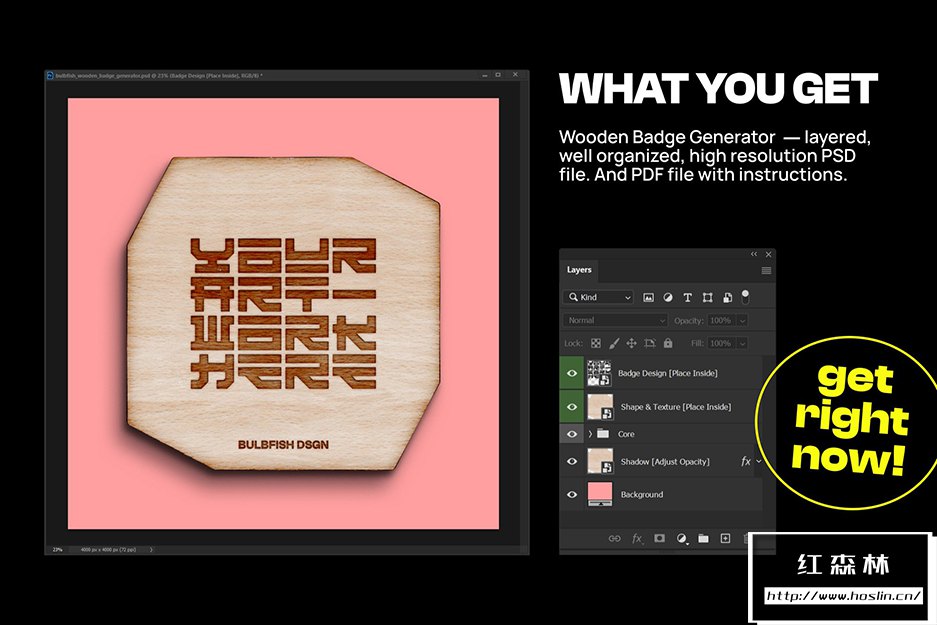Open the Normal blend mode dropdown
The image size is (937, 625).
(615, 321)
